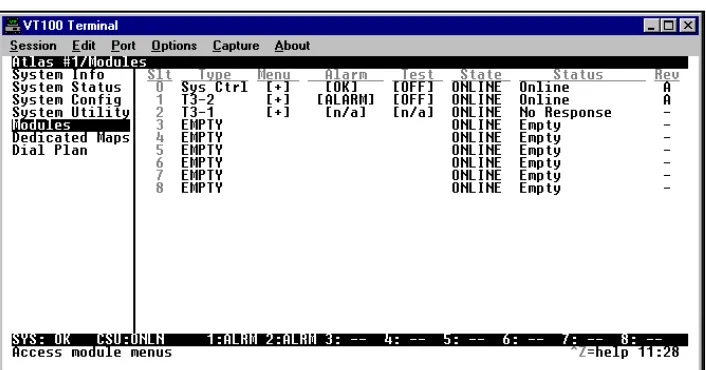The image size is (706, 370).
Task: Toggle the [OFF] test for T3-2
Action: 413,100
